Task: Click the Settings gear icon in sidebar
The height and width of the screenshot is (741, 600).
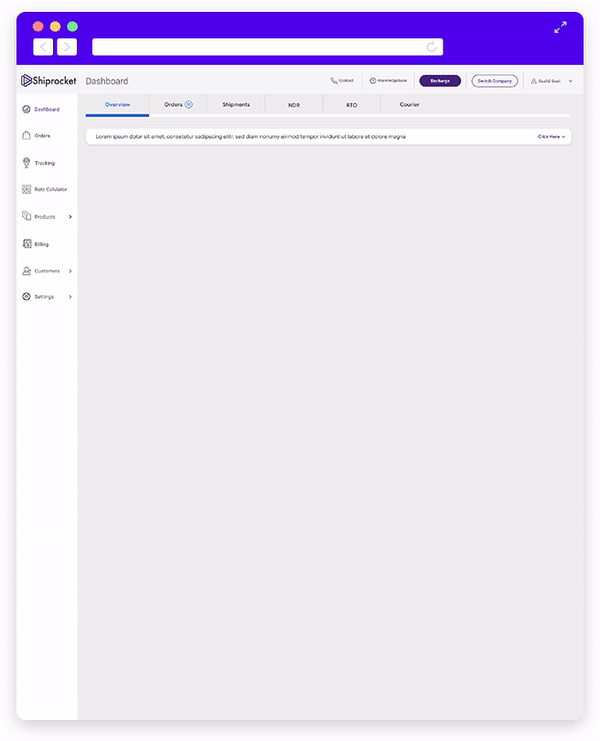Action: (x=26, y=297)
